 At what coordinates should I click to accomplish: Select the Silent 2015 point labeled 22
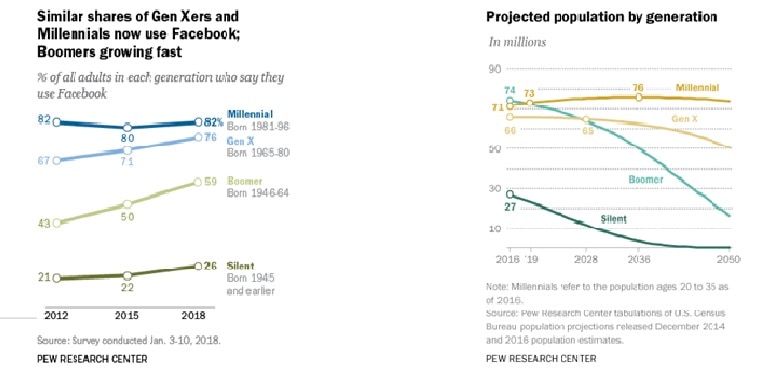(127, 275)
